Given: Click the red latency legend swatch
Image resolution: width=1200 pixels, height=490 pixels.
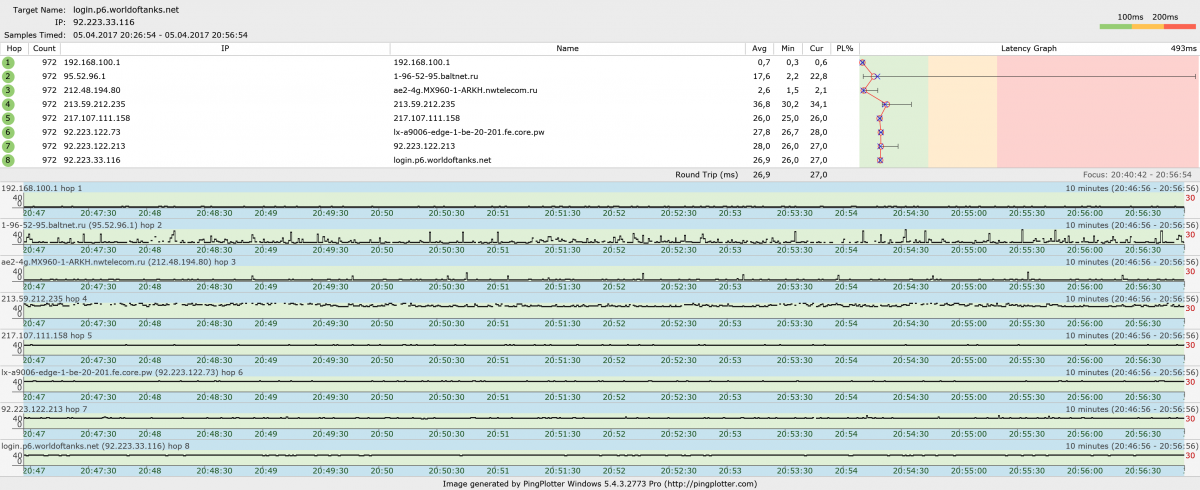Looking at the screenshot, I should (x=1180, y=28).
